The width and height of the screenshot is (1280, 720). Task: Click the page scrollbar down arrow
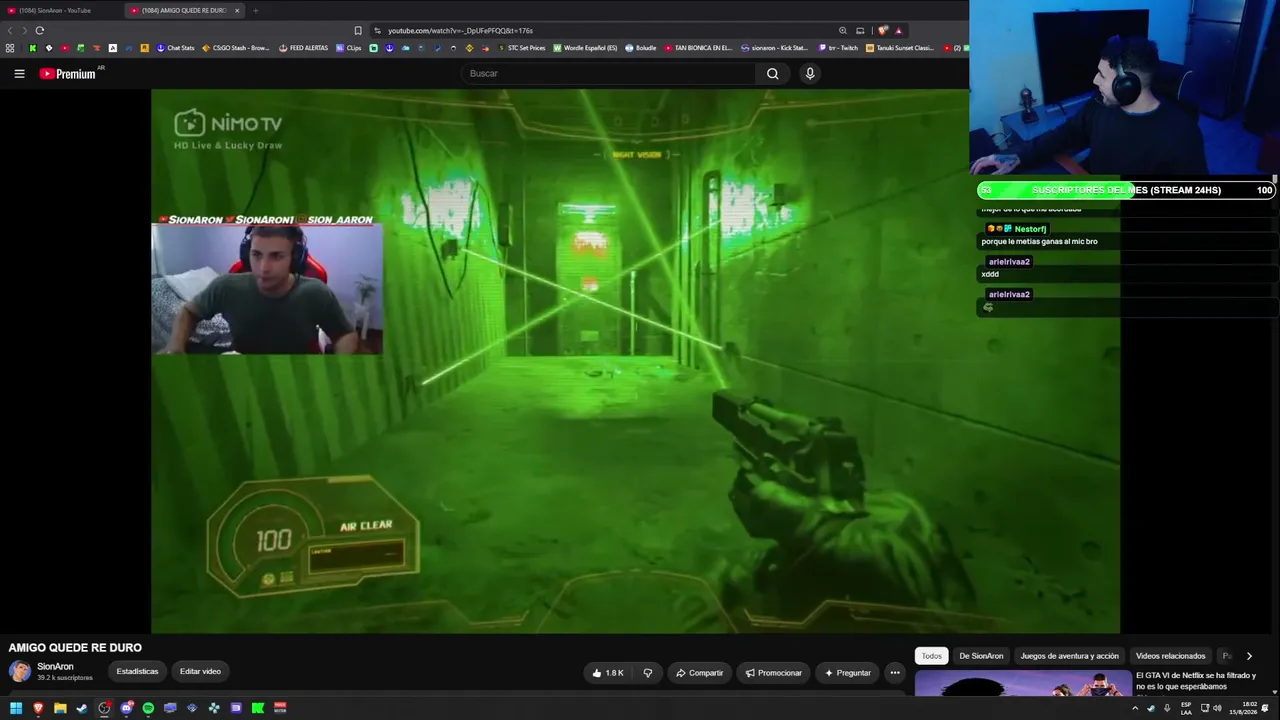point(1275,691)
